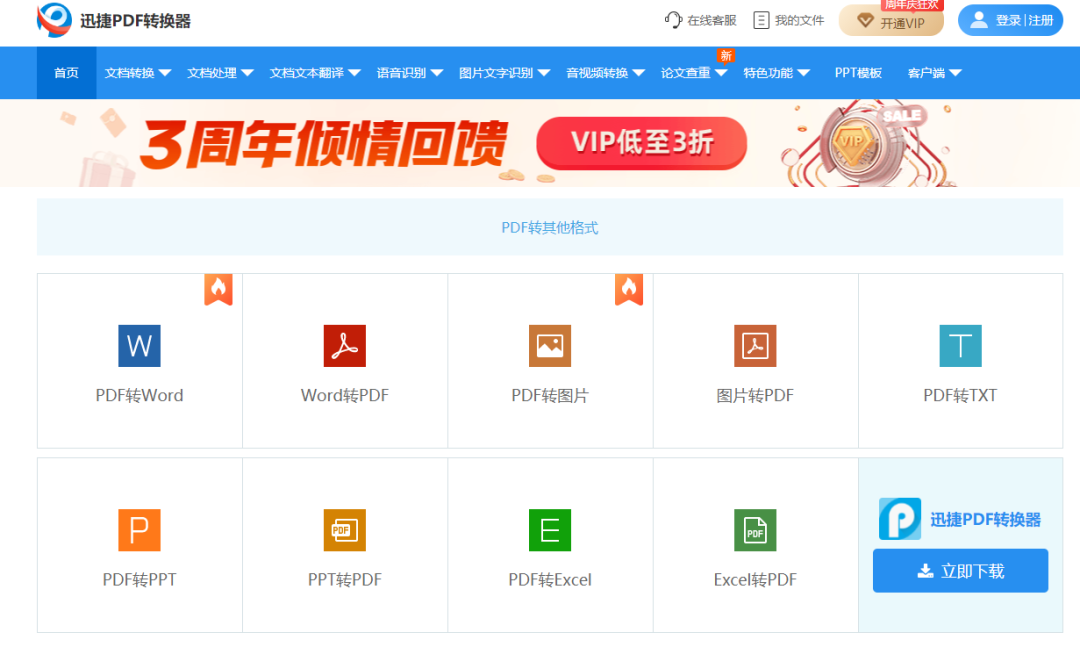Click the PDF转PPT label text

[139, 579]
